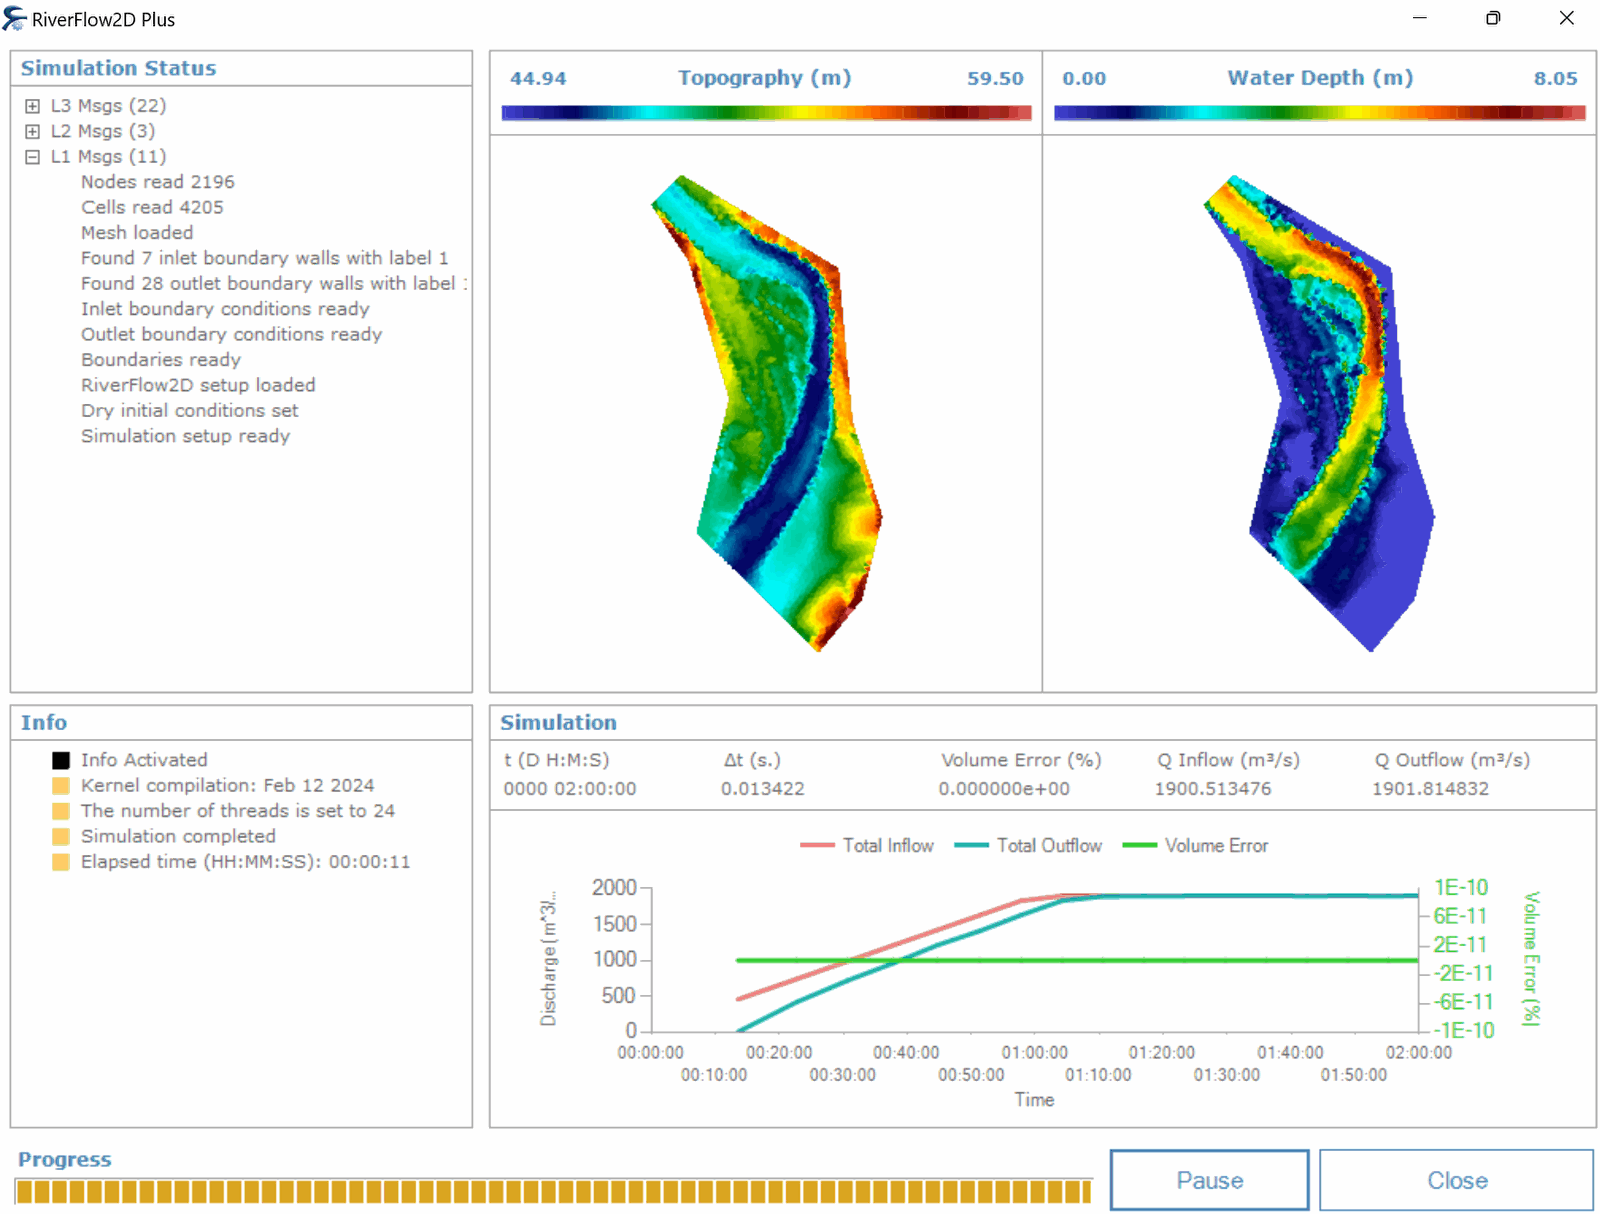Click the Topography color scale bar
Viewport: 1600px width, 1214px height.
[x=766, y=113]
